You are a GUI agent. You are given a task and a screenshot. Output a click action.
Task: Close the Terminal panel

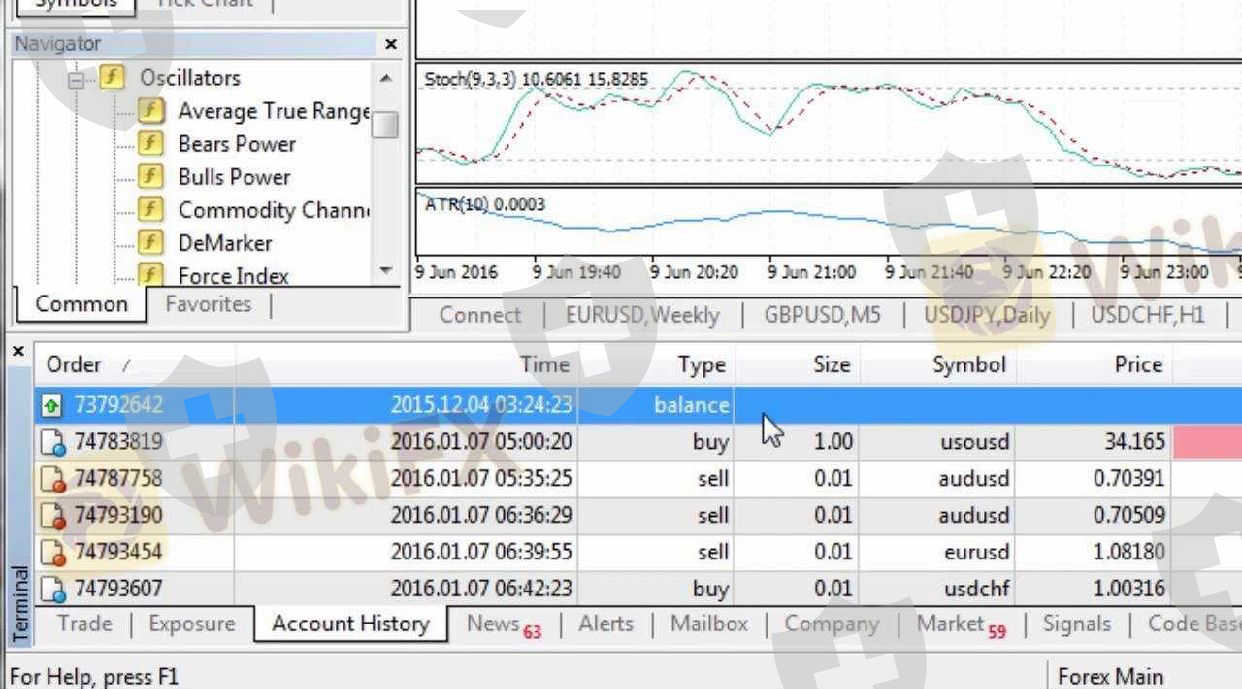point(18,352)
